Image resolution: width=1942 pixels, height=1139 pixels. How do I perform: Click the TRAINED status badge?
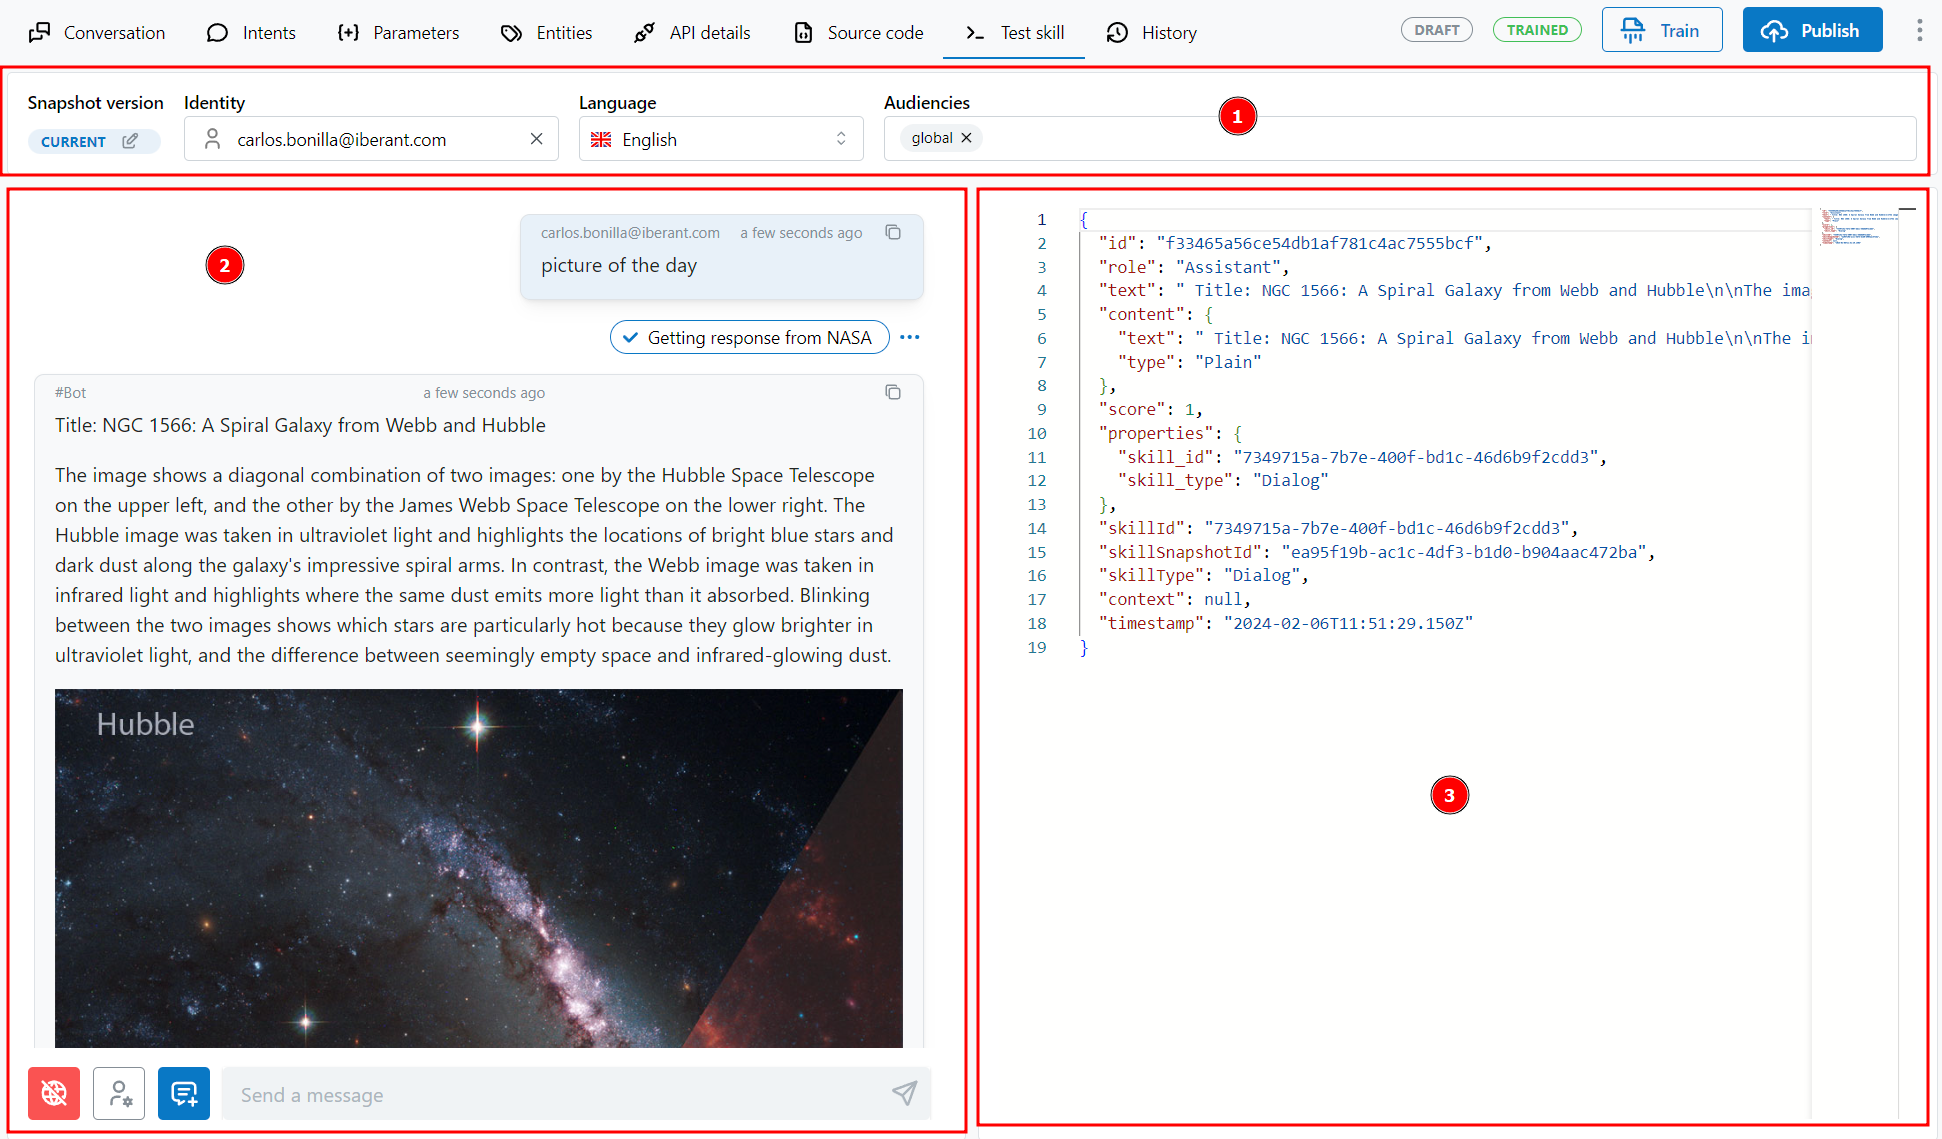1537,30
